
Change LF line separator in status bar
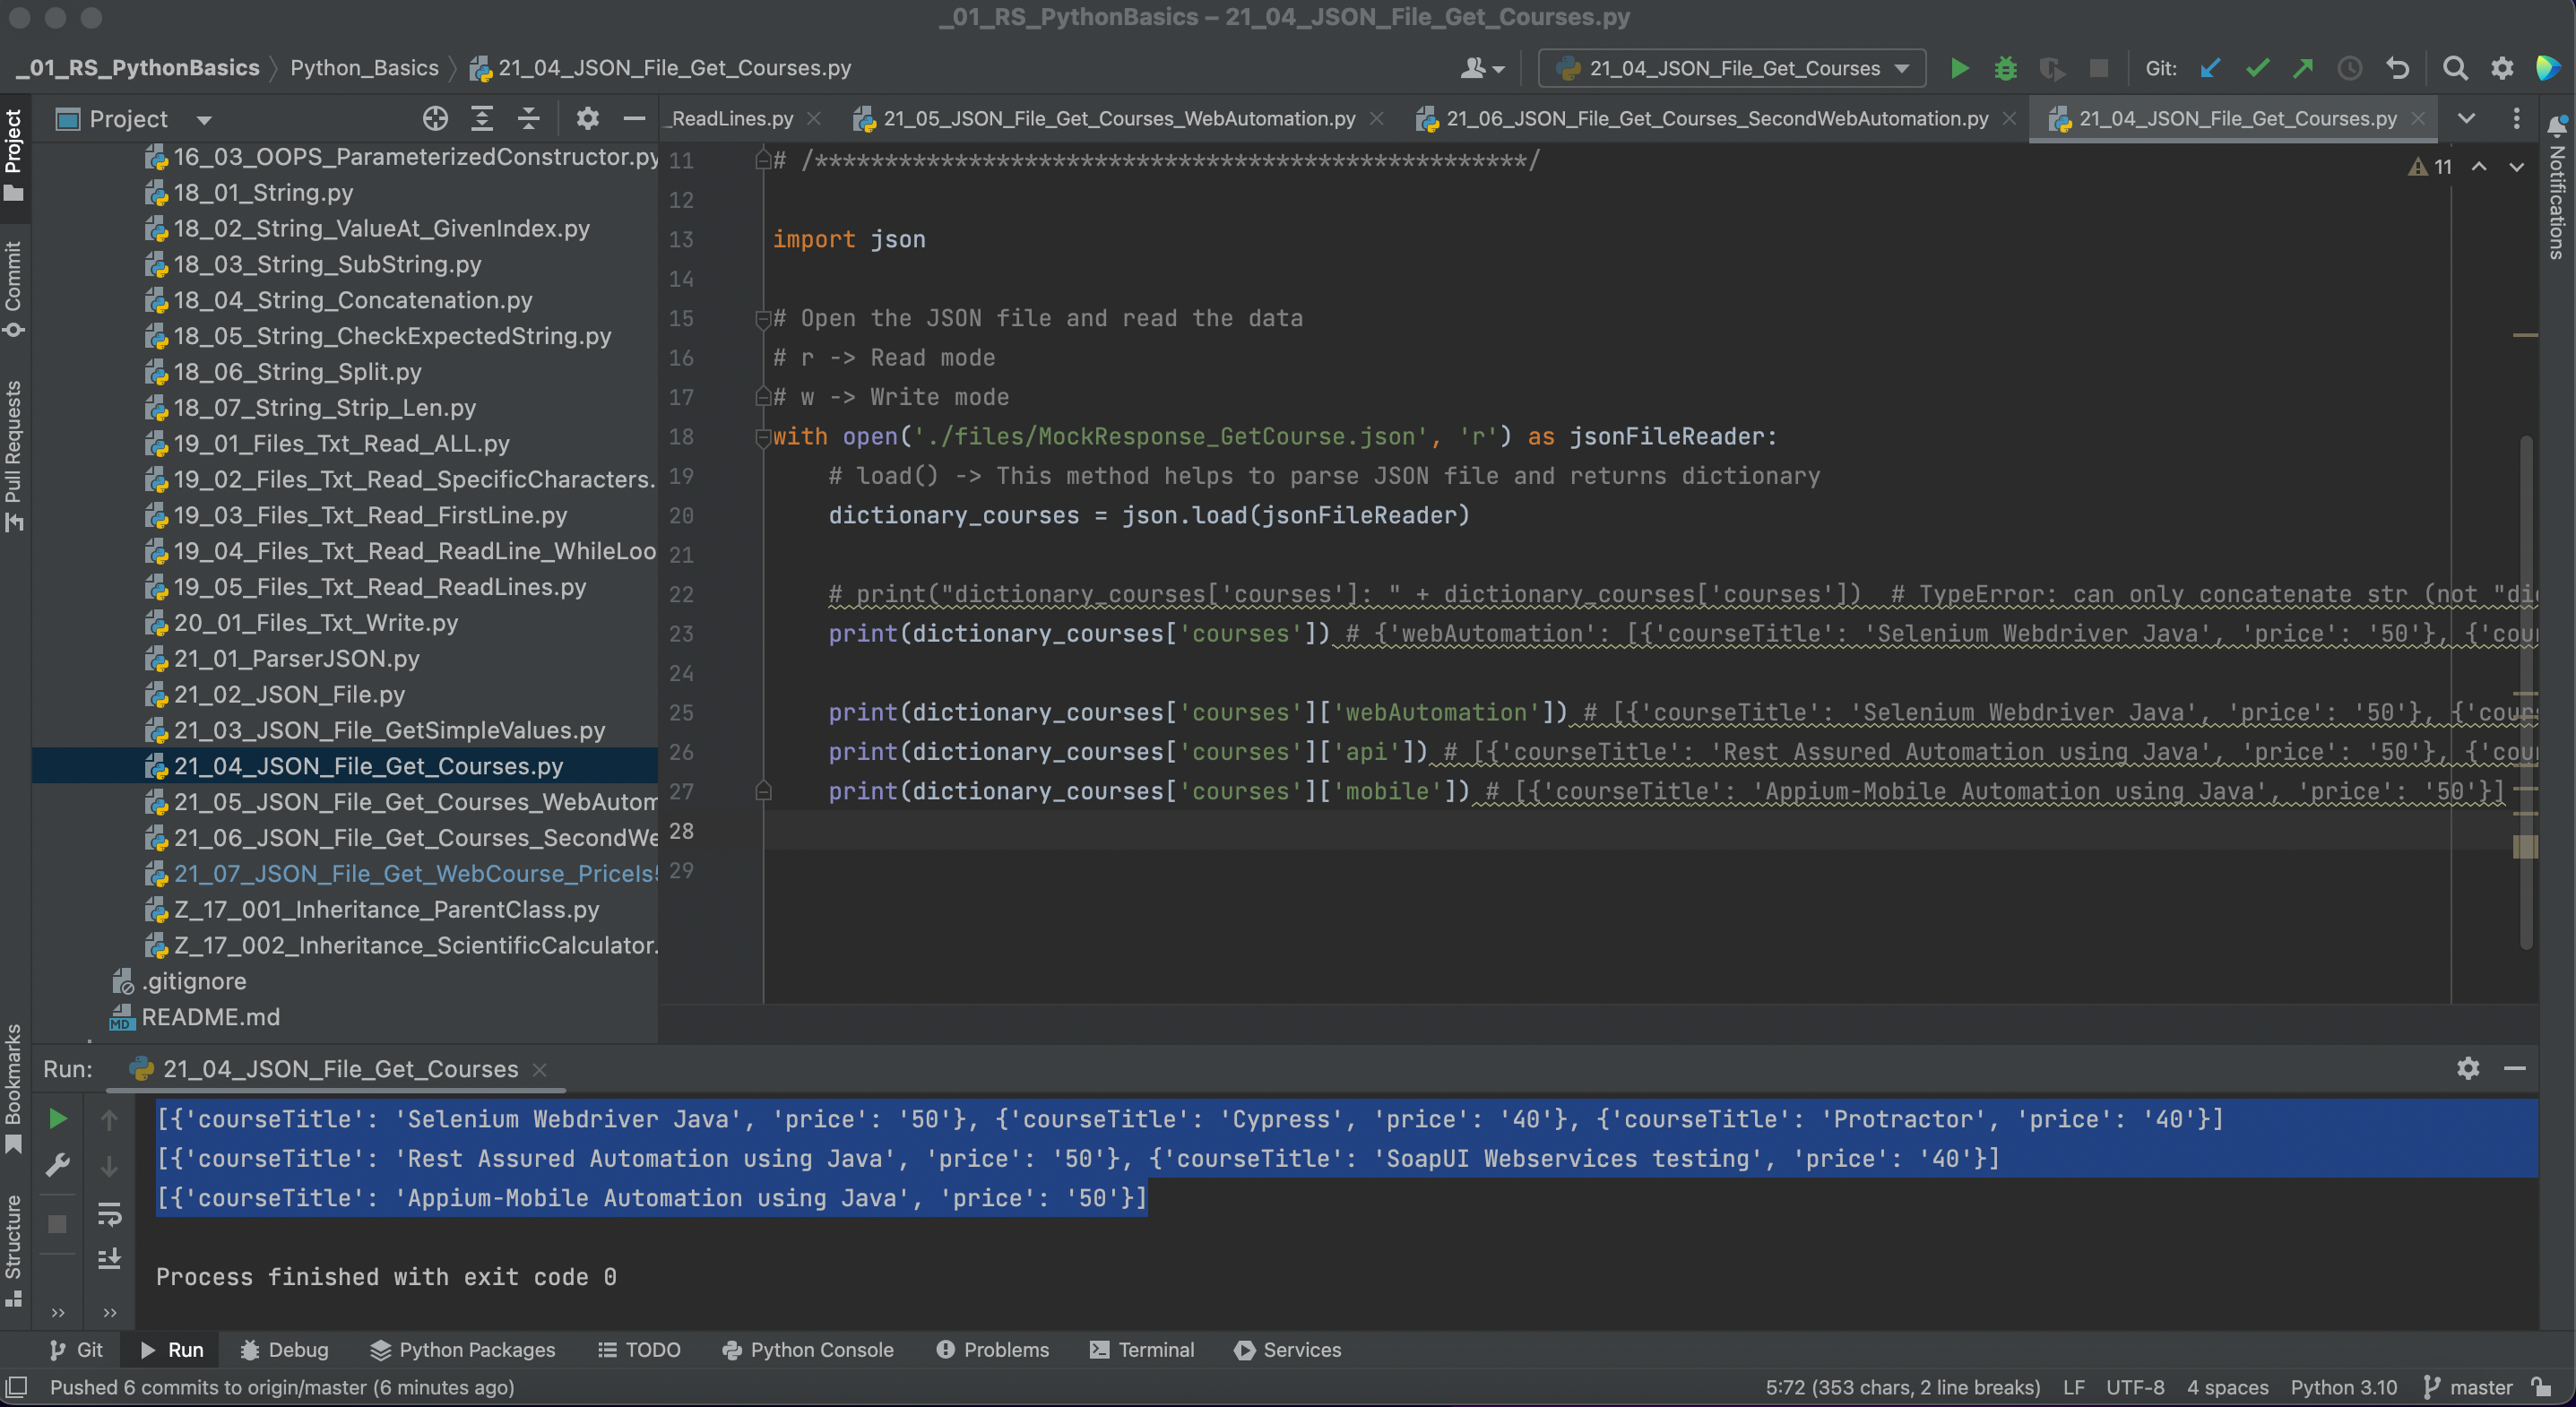pyautogui.click(x=2074, y=1387)
